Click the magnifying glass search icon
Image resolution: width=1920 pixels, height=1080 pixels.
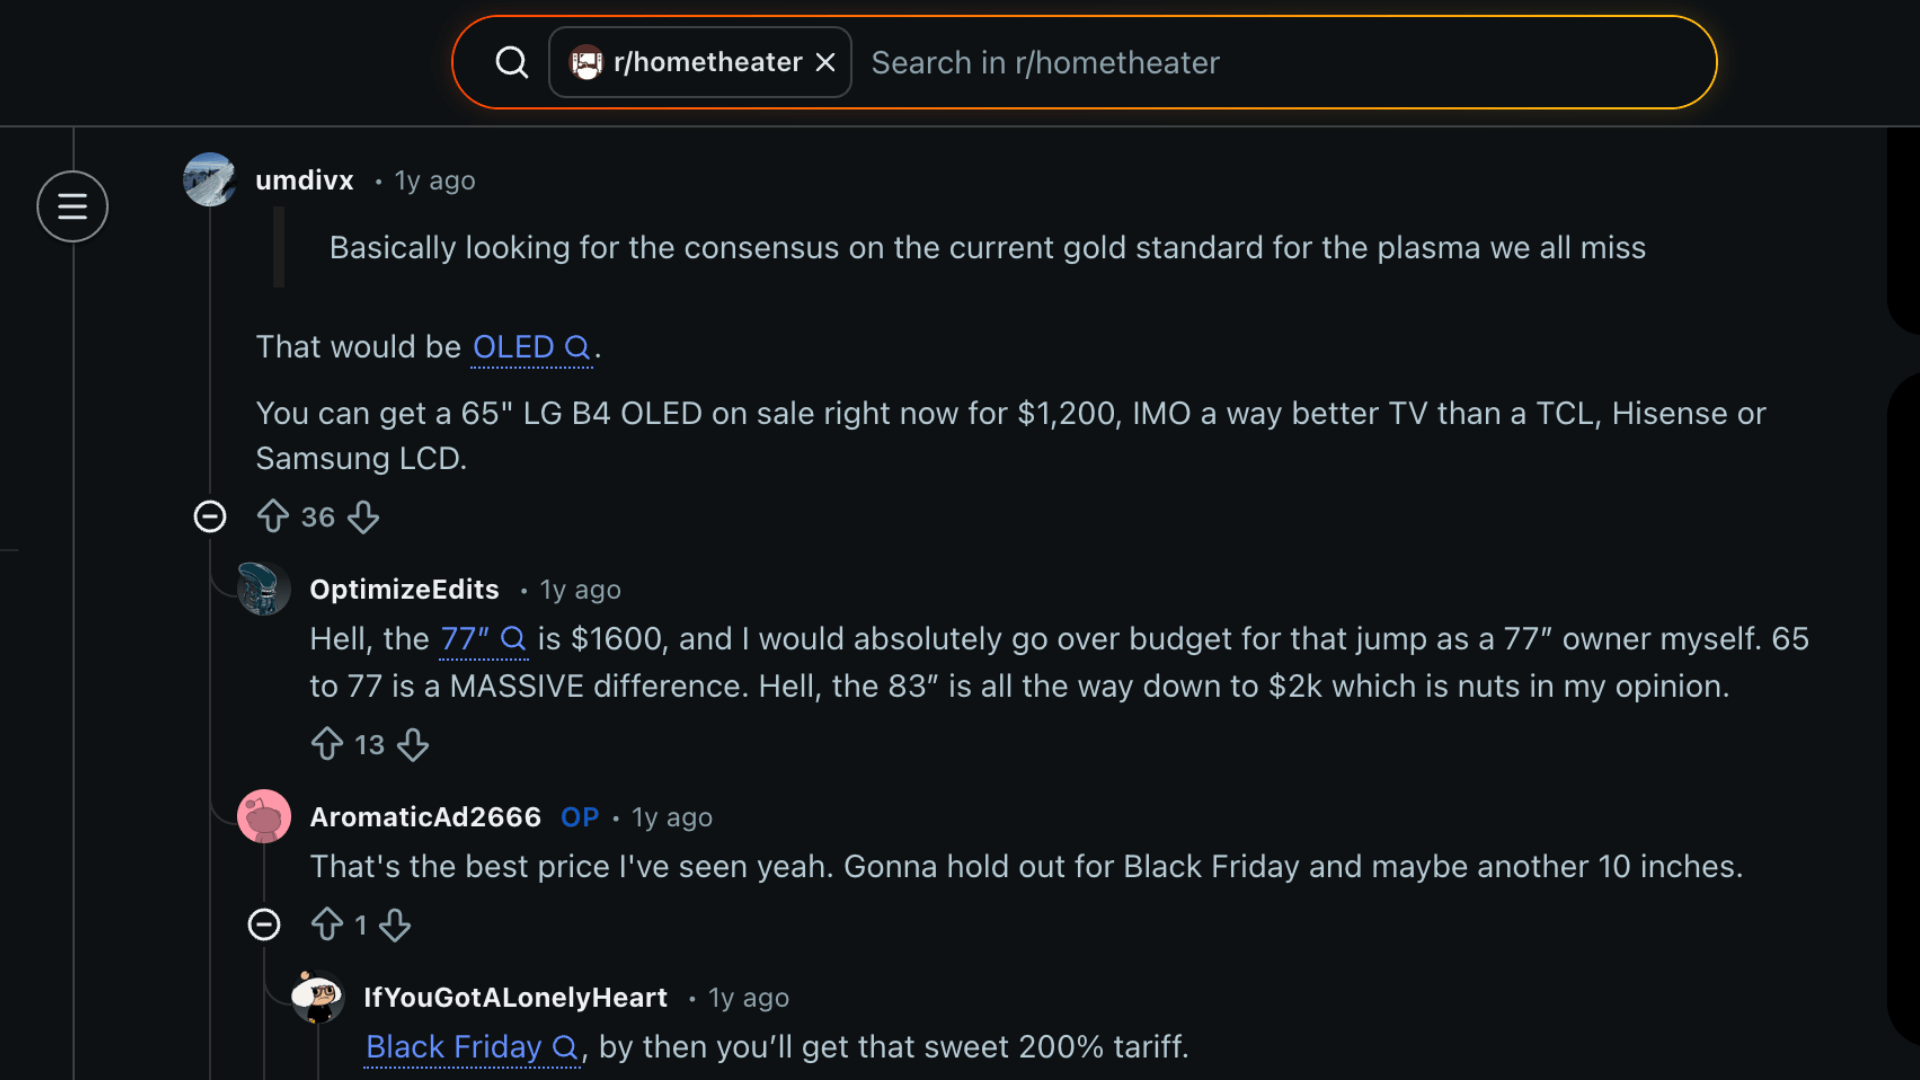[511, 61]
